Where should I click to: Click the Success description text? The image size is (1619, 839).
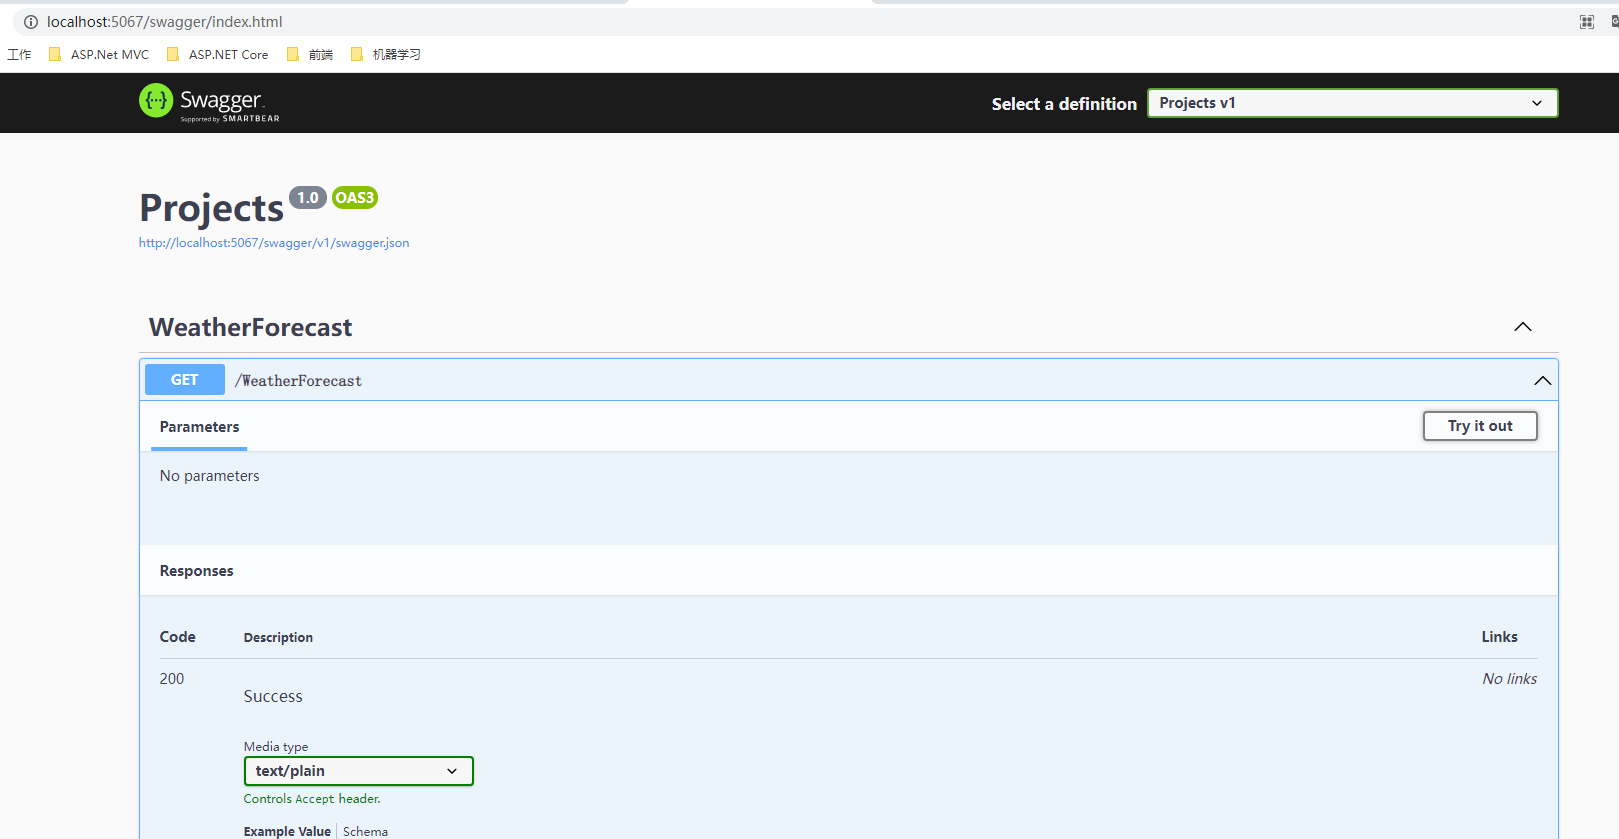click(x=273, y=696)
